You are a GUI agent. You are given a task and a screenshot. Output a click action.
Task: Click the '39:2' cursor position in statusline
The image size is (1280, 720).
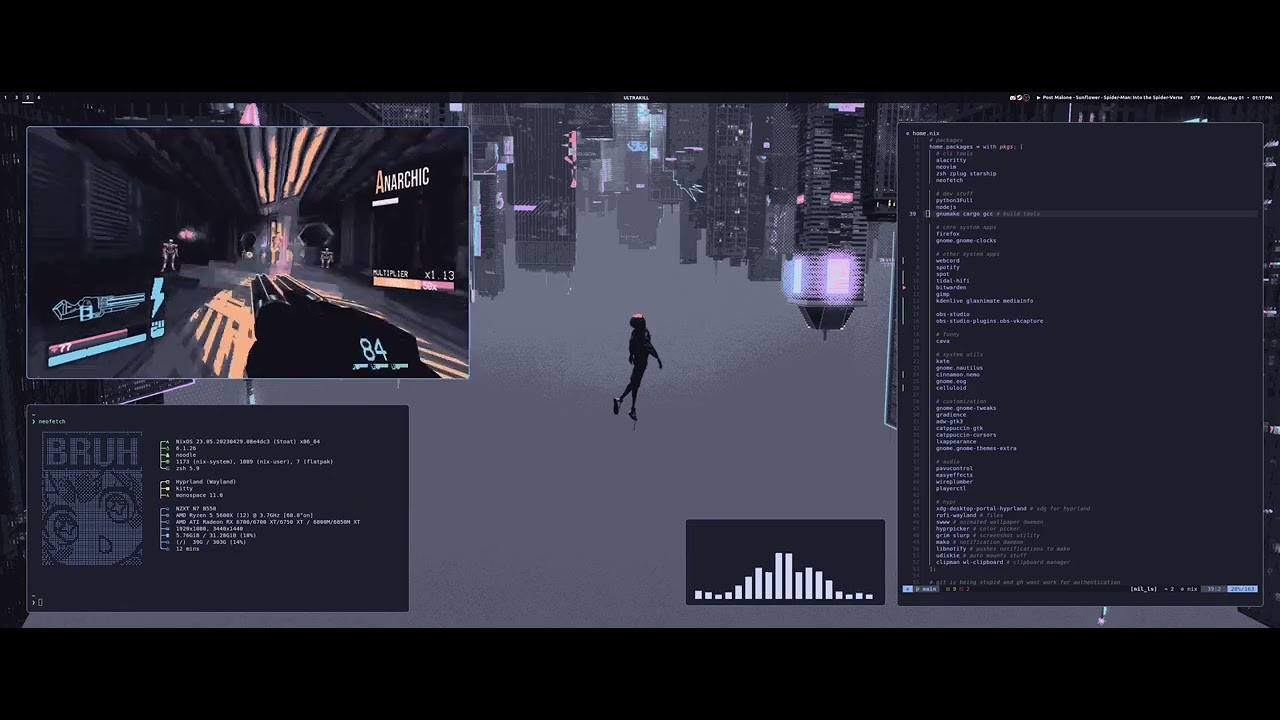point(1214,589)
